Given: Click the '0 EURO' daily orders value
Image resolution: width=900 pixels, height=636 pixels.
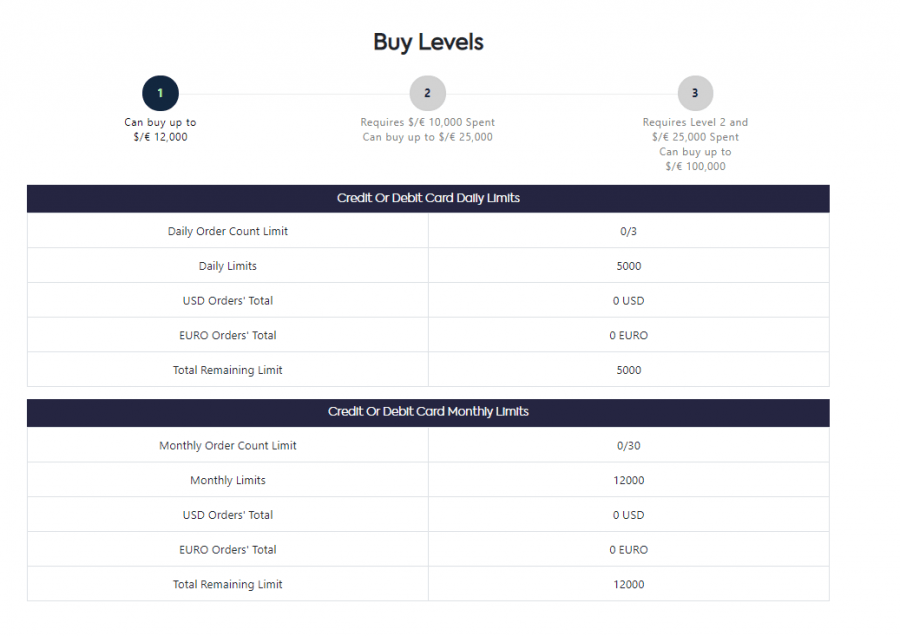Looking at the screenshot, I should [x=629, y=334].
